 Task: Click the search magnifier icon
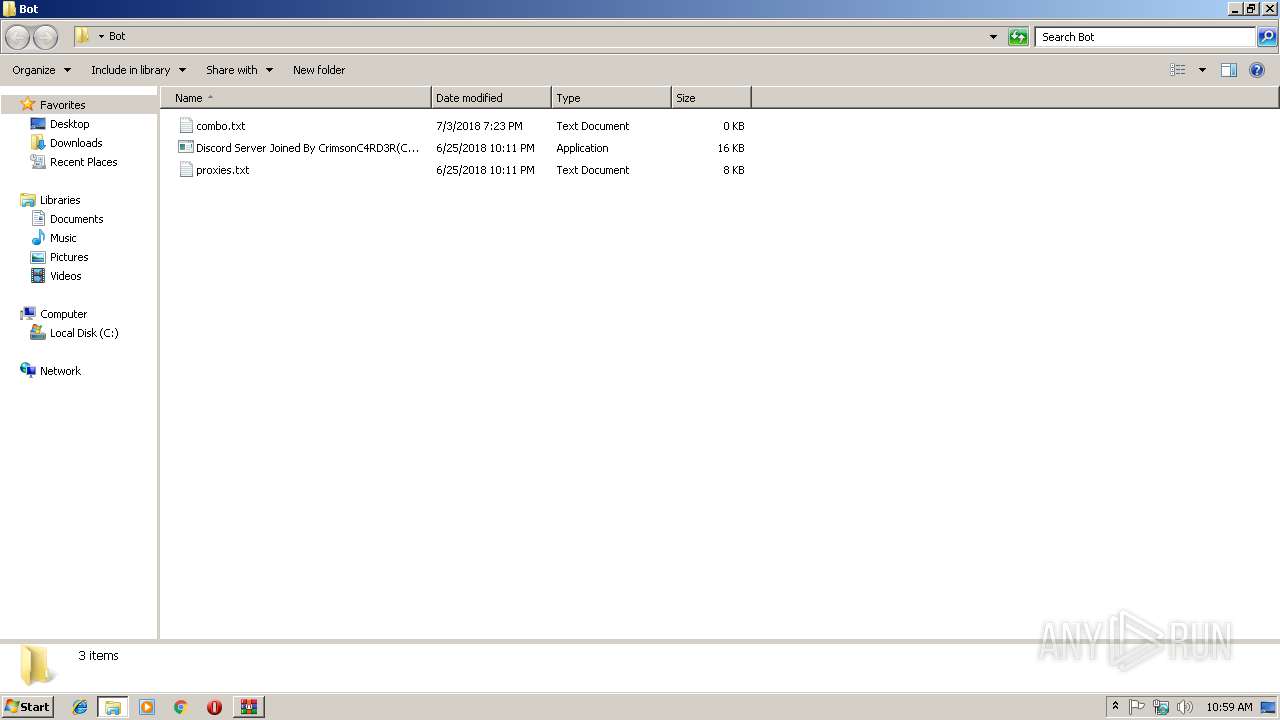1267,37
